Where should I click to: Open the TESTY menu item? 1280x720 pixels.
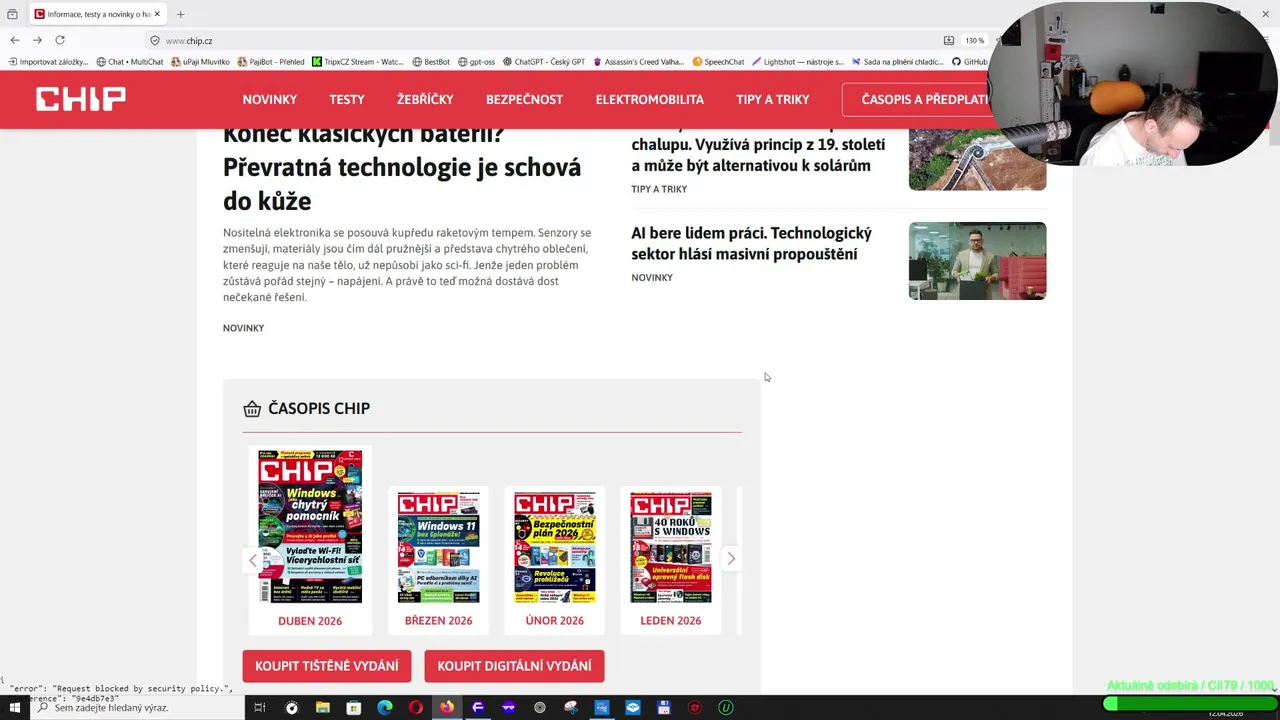tap(347, 99)
